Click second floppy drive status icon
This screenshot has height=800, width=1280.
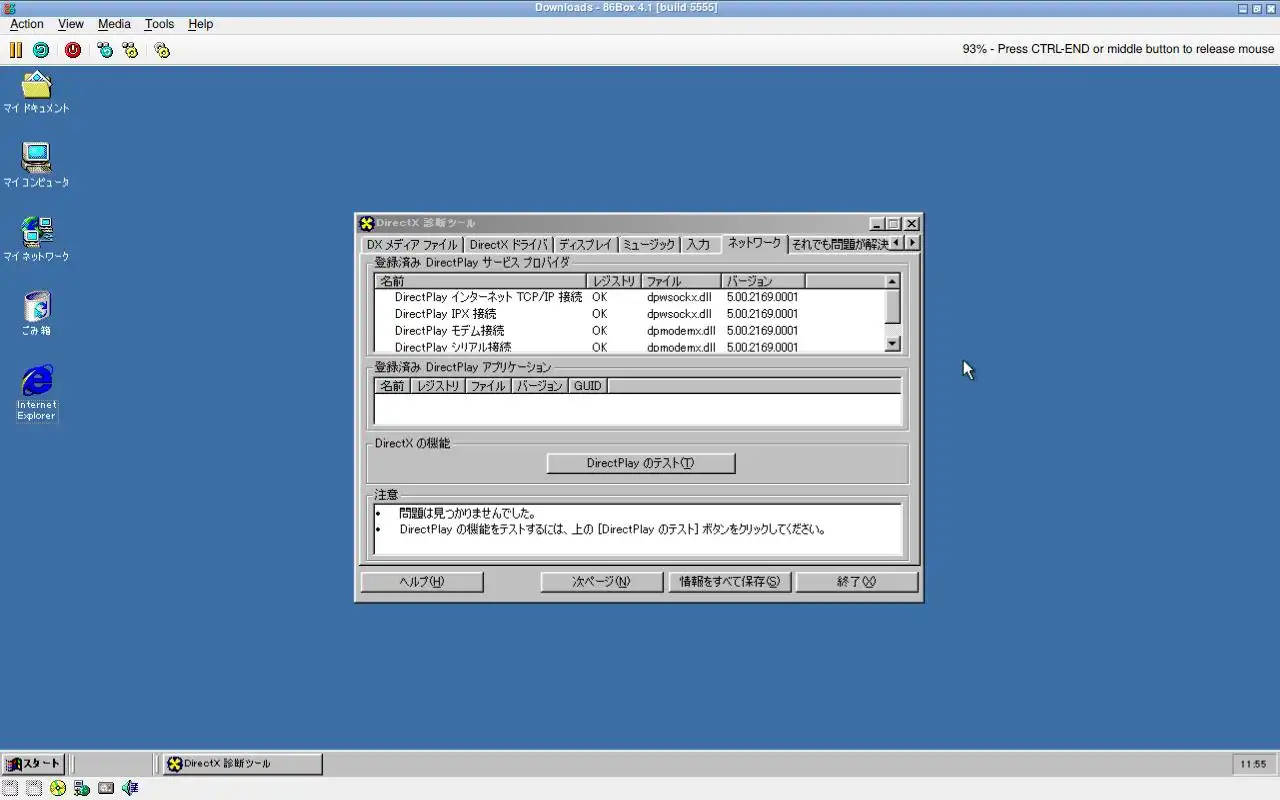point(34,788)
